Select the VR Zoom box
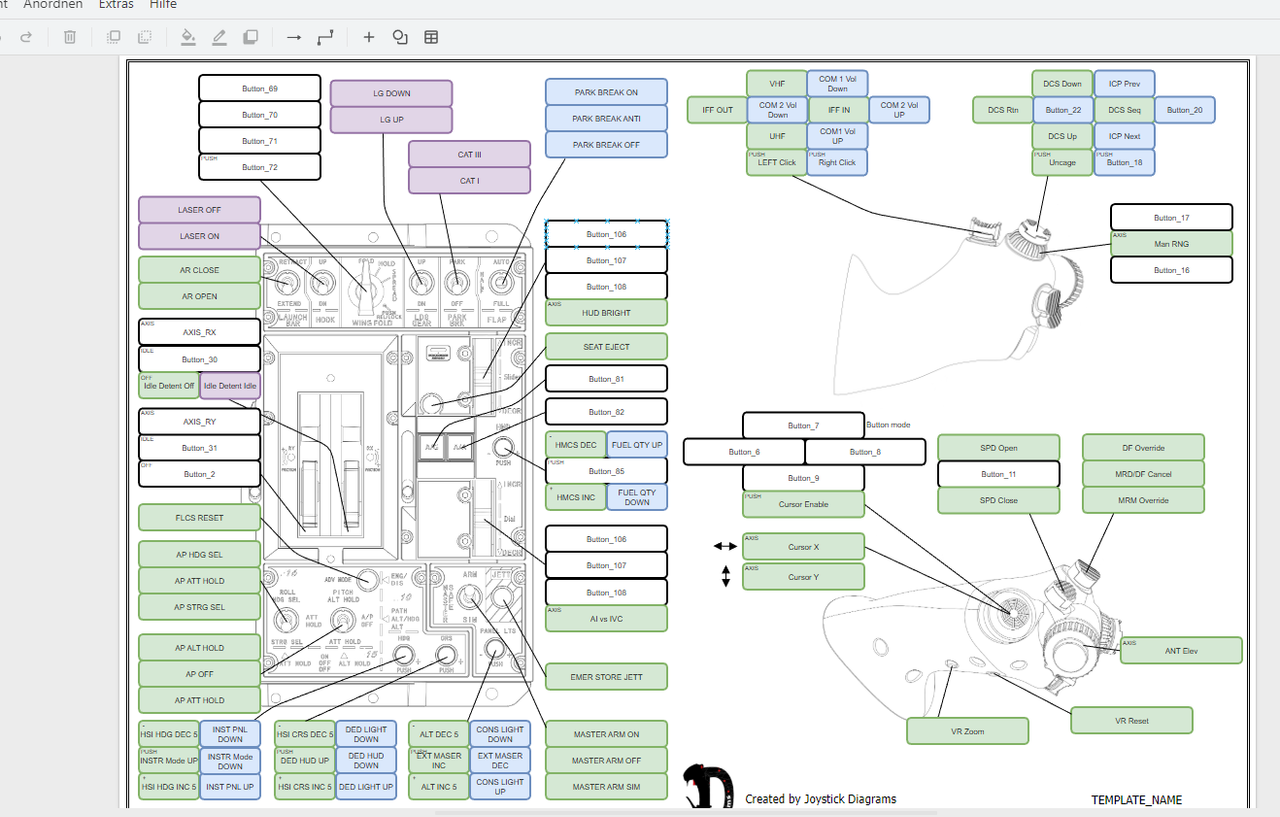This screenshot has height=817, width=1280. coord(967,731)
